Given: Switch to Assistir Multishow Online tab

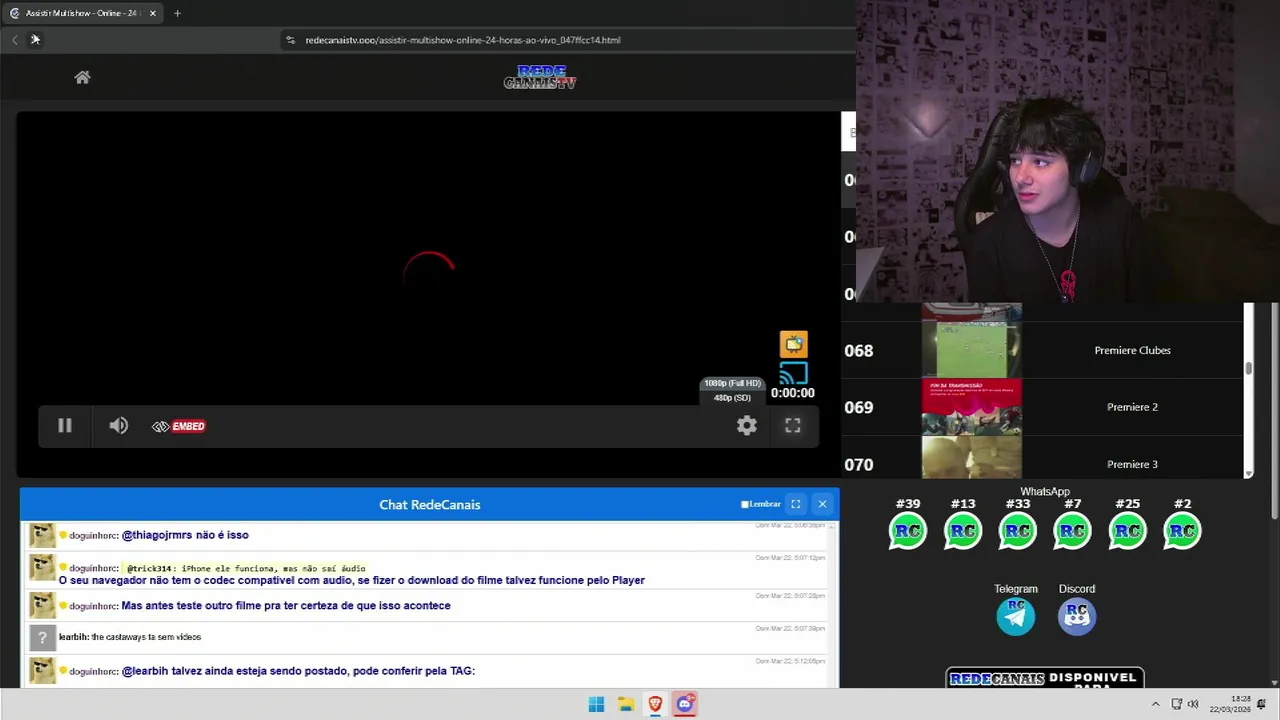Looking at the screenshot, I should pyautogui.click(x=82, y=13).
